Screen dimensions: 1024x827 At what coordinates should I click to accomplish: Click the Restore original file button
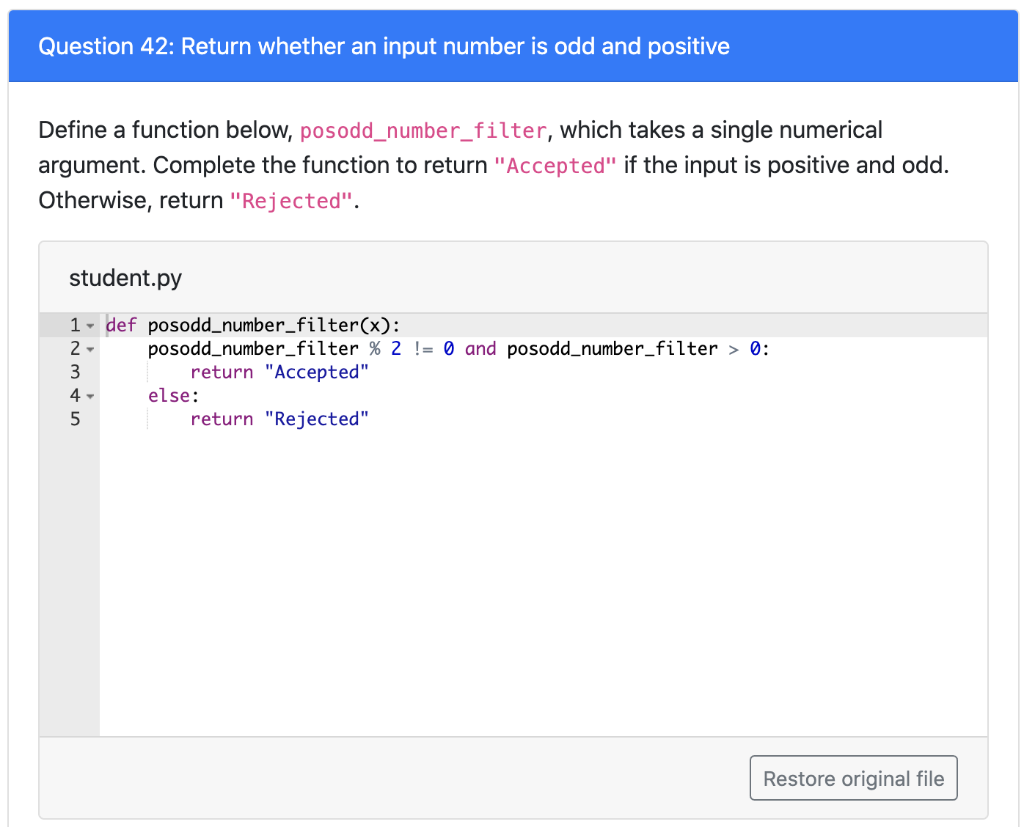(853, 777)
